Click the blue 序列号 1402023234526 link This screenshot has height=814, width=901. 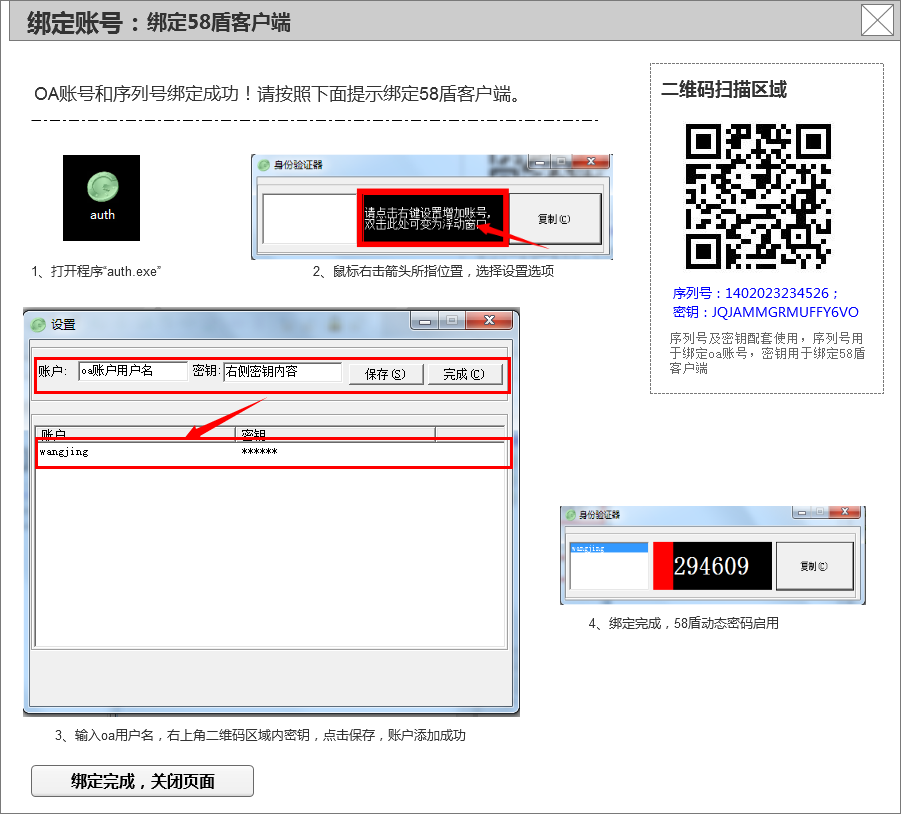[762, 291]
